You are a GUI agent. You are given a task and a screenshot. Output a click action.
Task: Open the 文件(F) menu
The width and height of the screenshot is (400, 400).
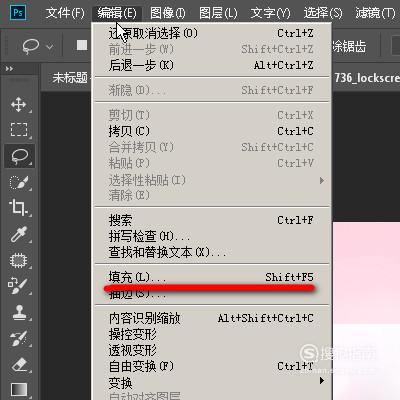(x=65, y=13)
